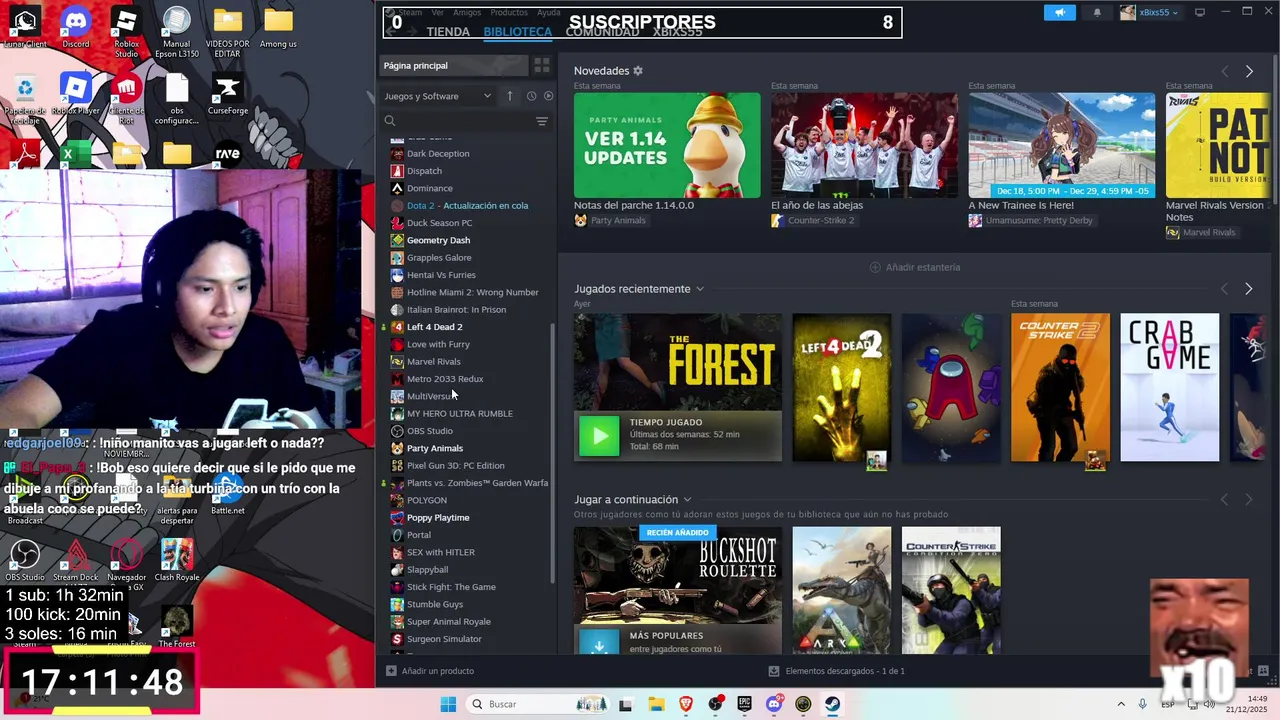Advance Jugados recientemente shelf to next
Viewport: 1280px width, 720px height.
1249,289
